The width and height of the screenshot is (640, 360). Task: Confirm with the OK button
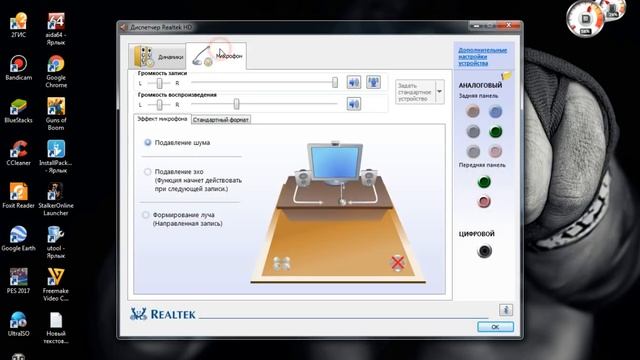[x=495, y=327]
